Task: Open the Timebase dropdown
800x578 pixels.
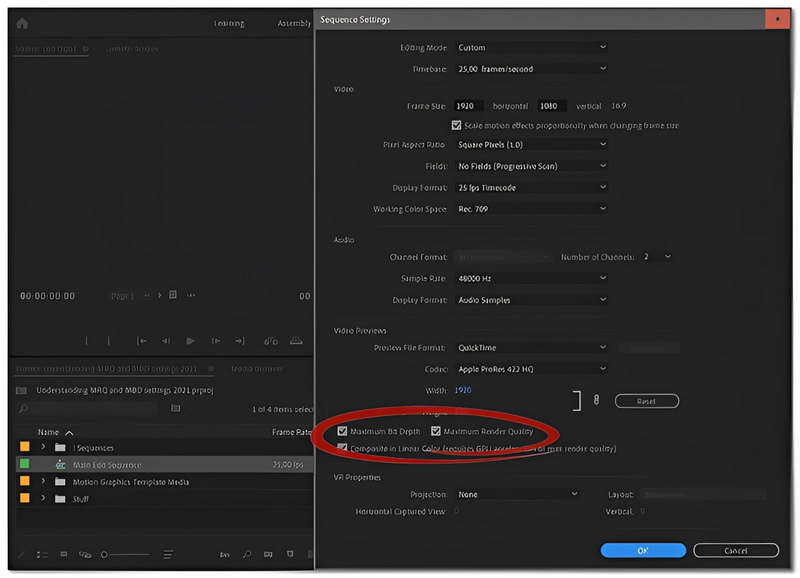Action: tap(531, 69)
